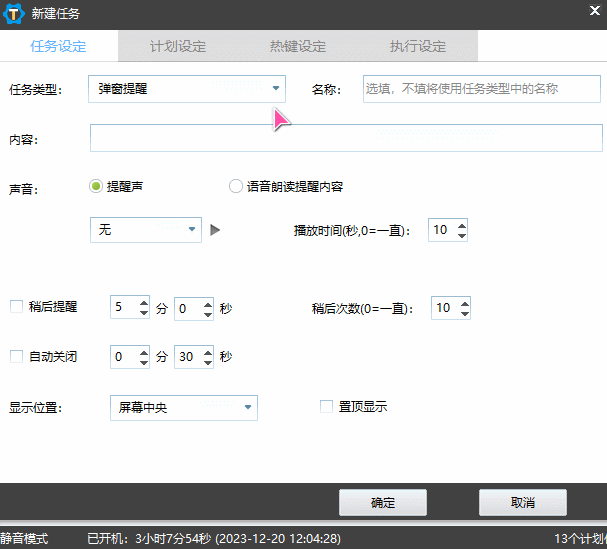607x549 pixels.
Task: Tick the 置顶显示 checkbox
Action: click(x=326, y=407)
